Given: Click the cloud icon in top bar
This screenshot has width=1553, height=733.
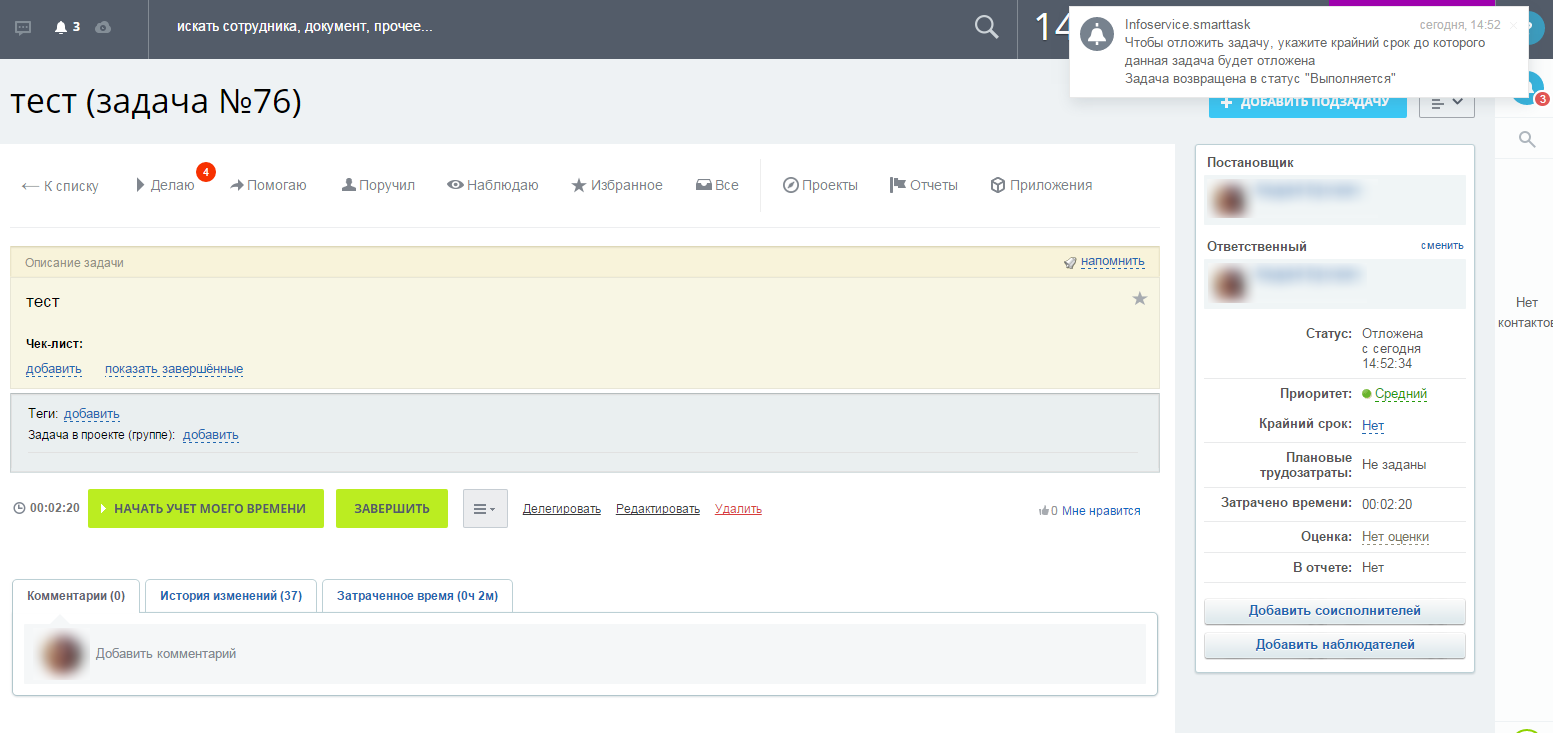Looking at the screenshot, I should tap(103, 28).
